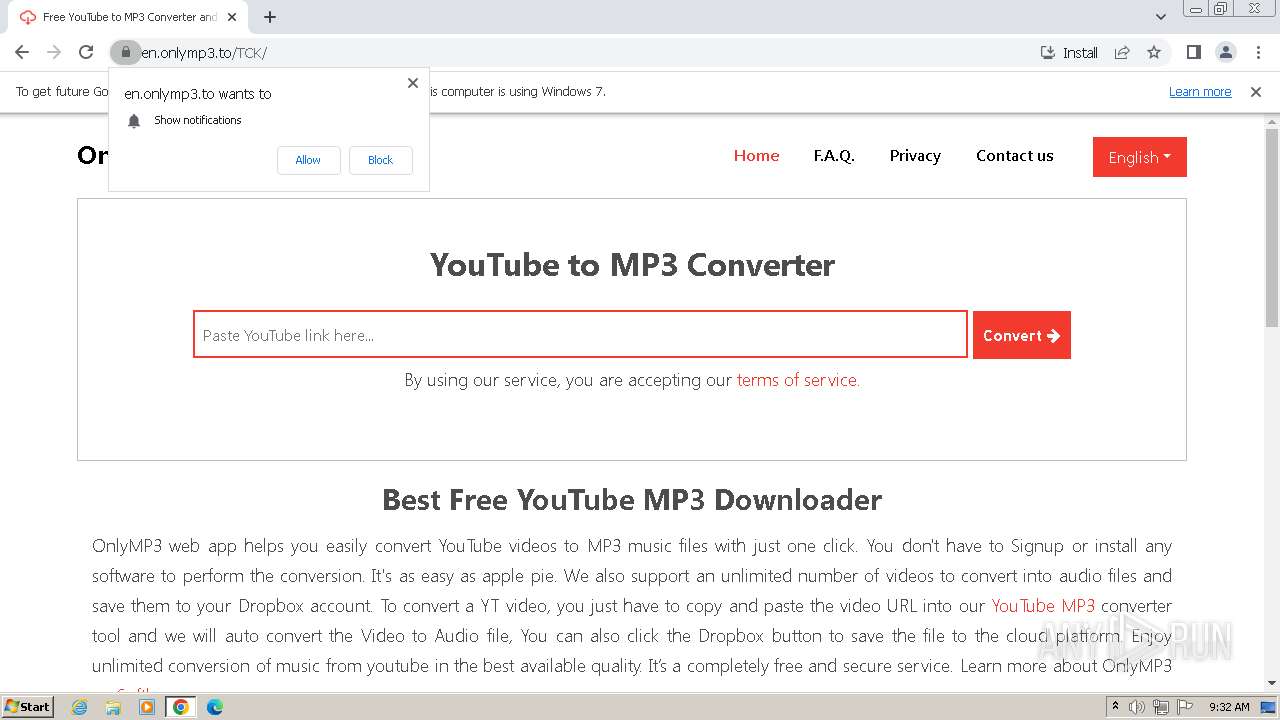Viewport: 1280px width, 720px height.
Task: Open a new tab with plus button
Action: (270, 17)
